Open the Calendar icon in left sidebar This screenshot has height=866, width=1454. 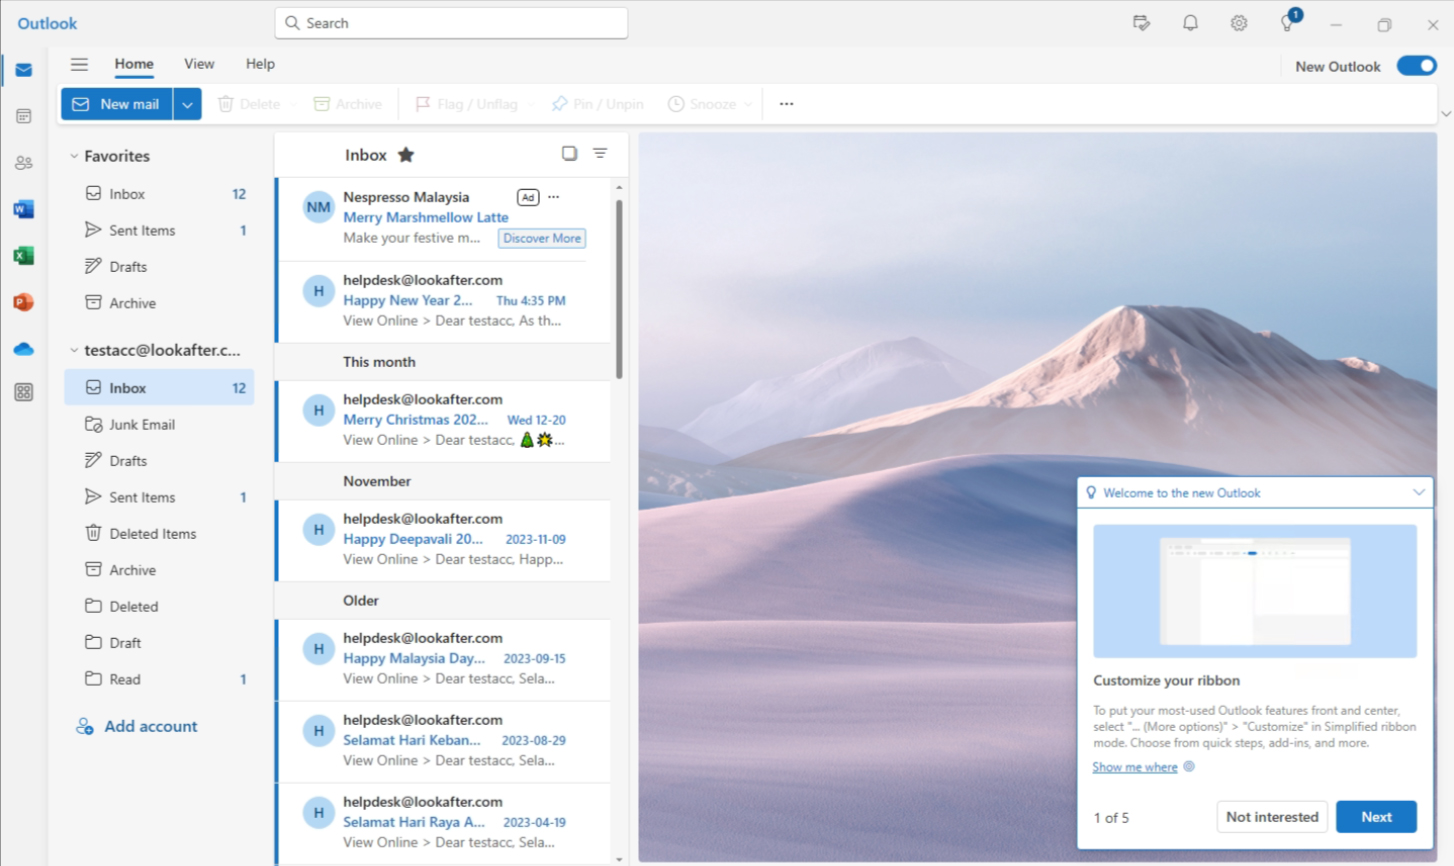click(x=24, y=116)
